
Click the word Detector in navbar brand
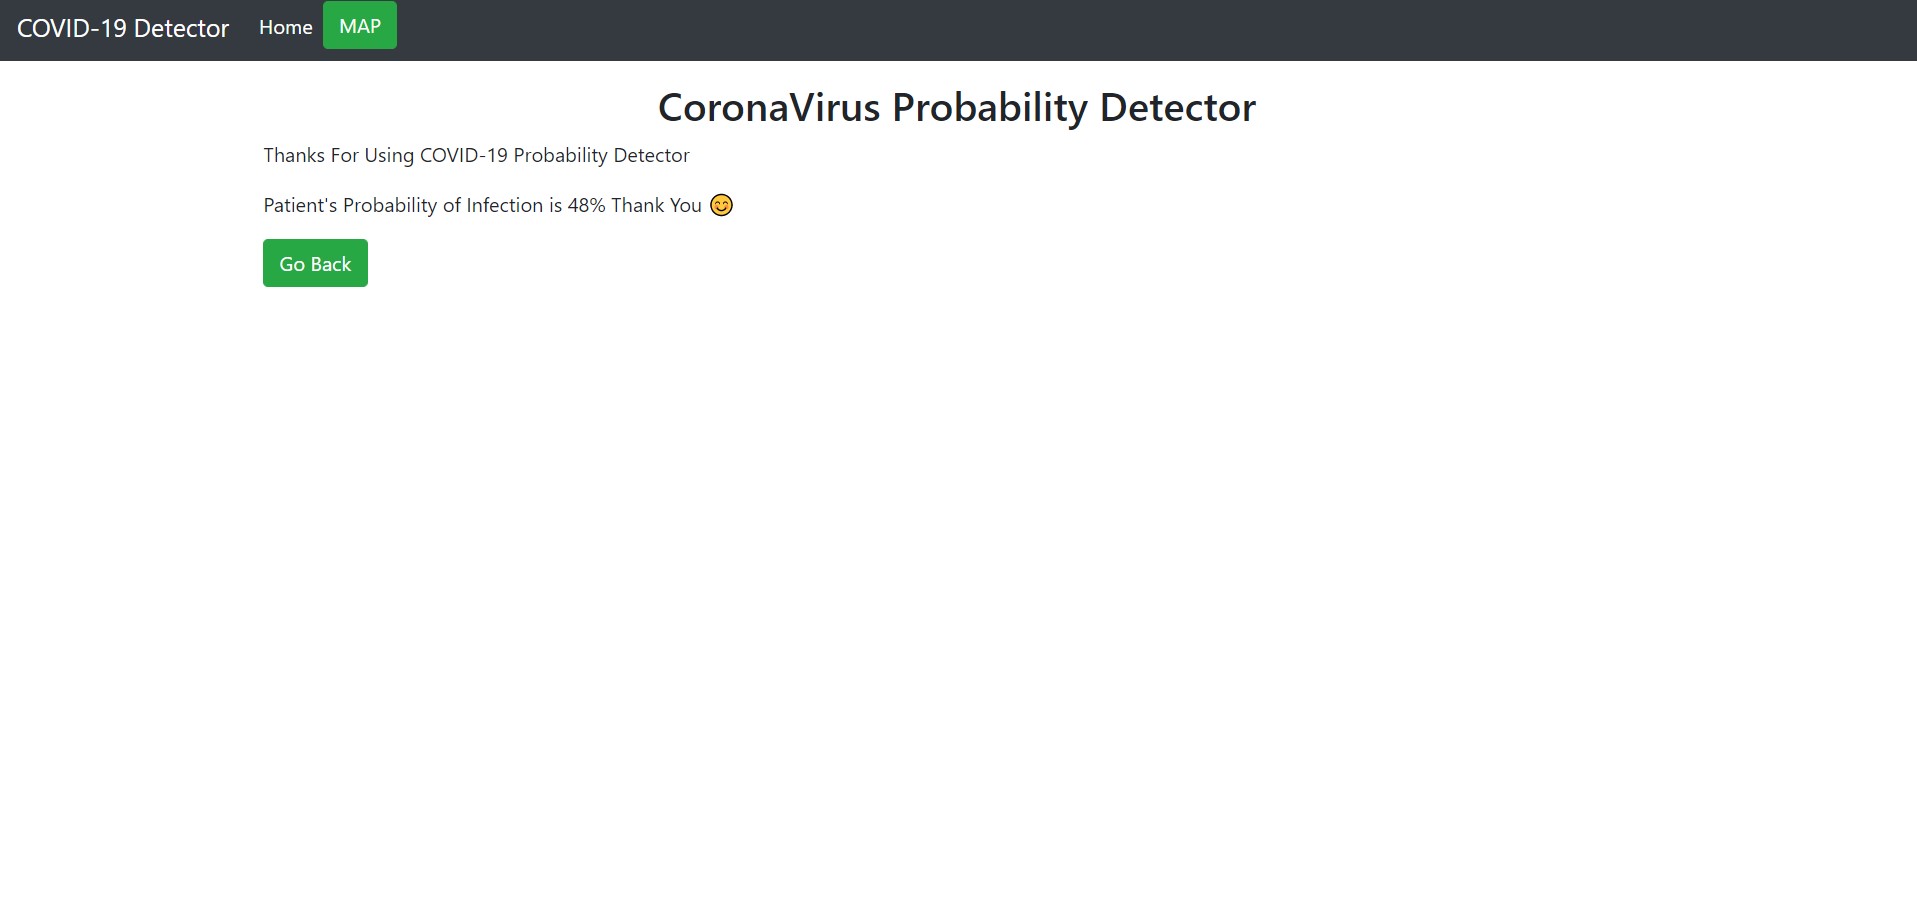click(181, 28)
